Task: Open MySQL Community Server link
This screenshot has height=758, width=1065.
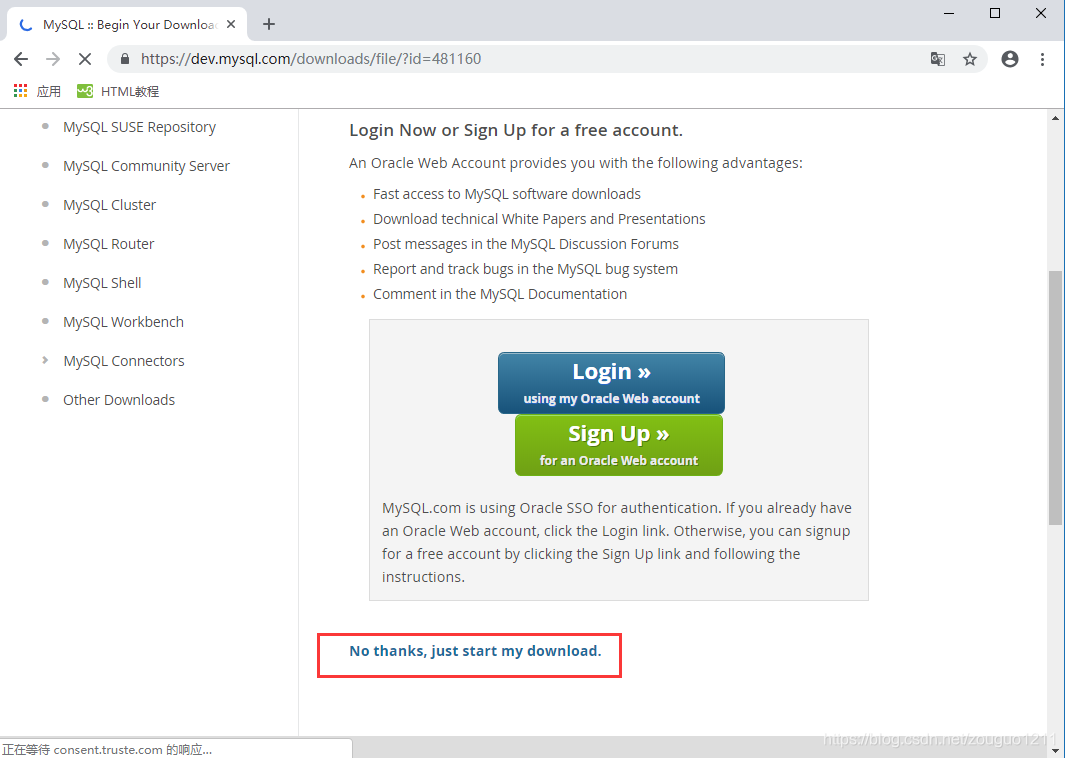Action: point(146,166)
